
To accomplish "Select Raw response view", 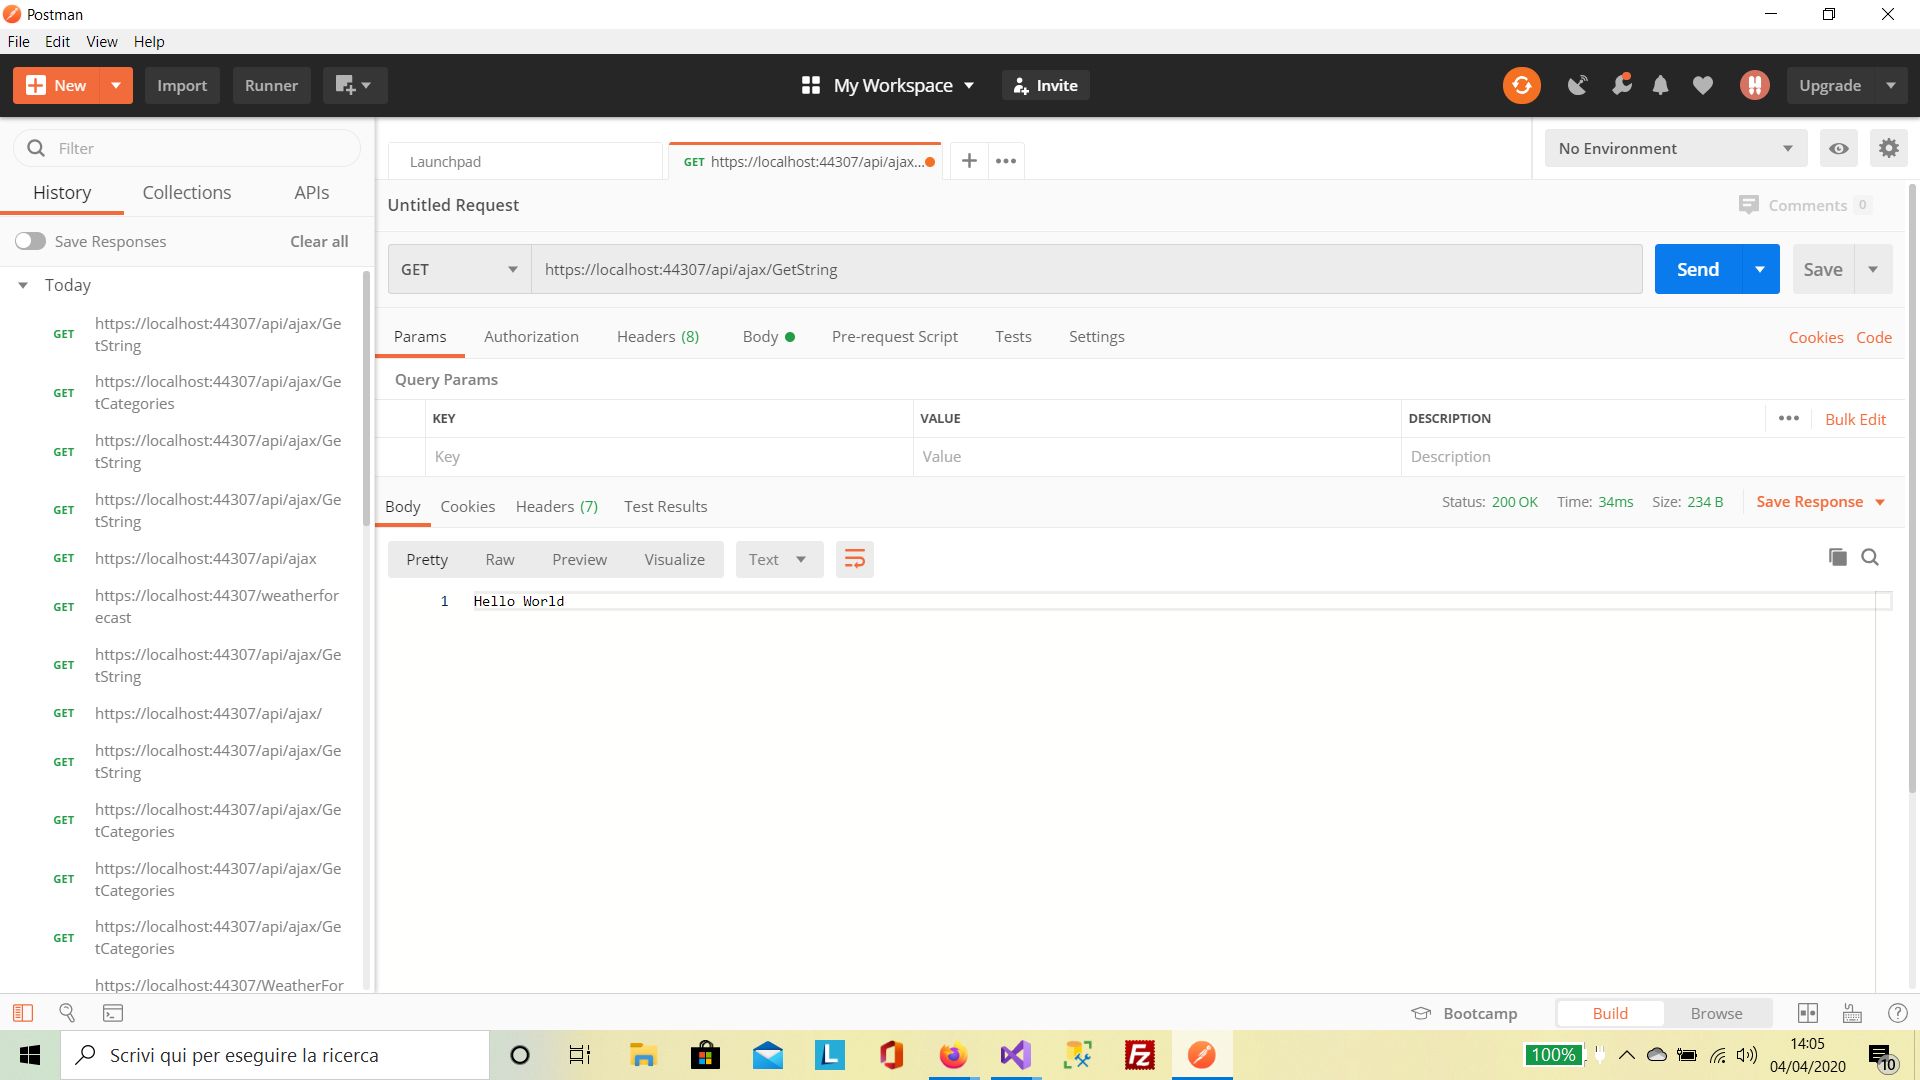I will coord(500,559).
